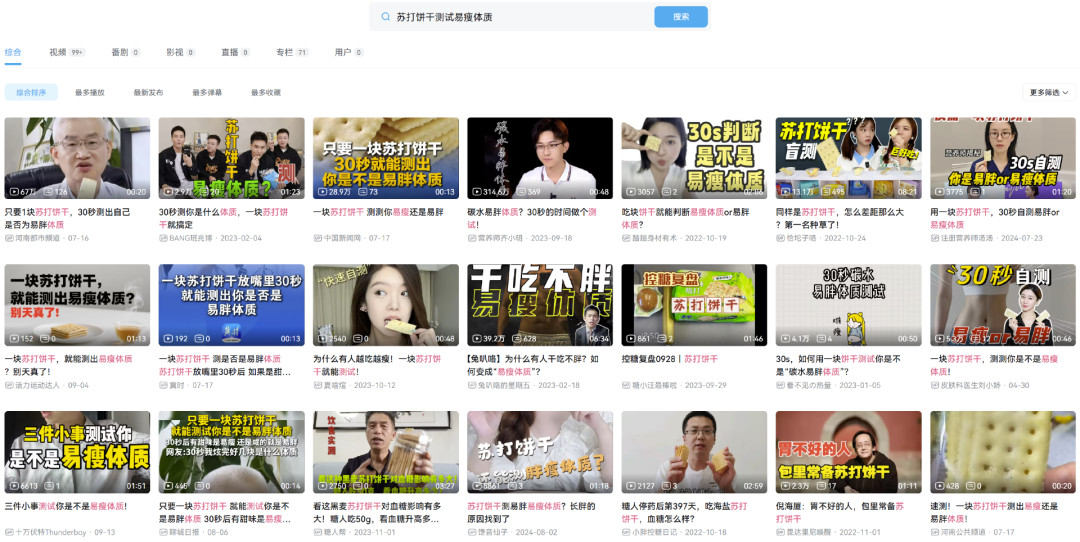
Task: Open the 胃不好的人包里常备苏打饼干 thumbnail
Action: point(849,452)
